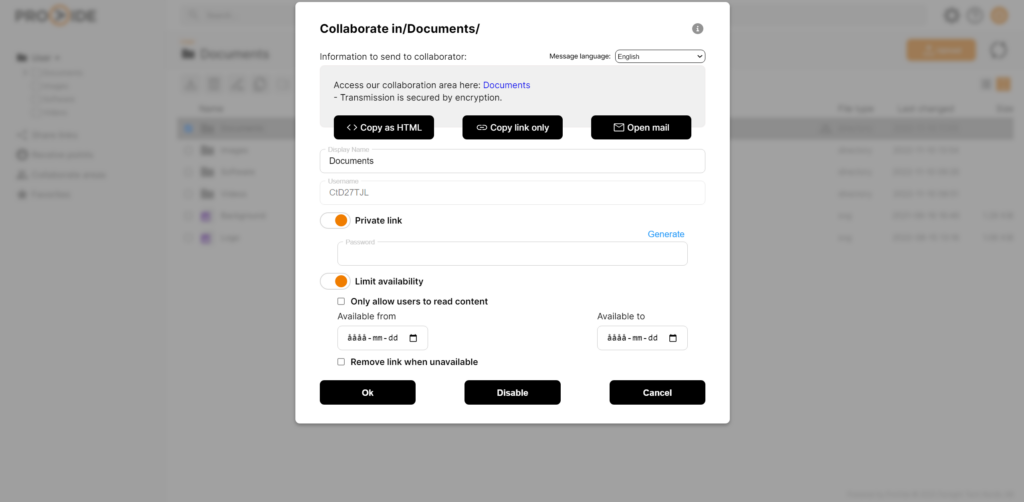Click the Copy as HTML button
This screenshot has width=1024, height=502.
[384, 128]
